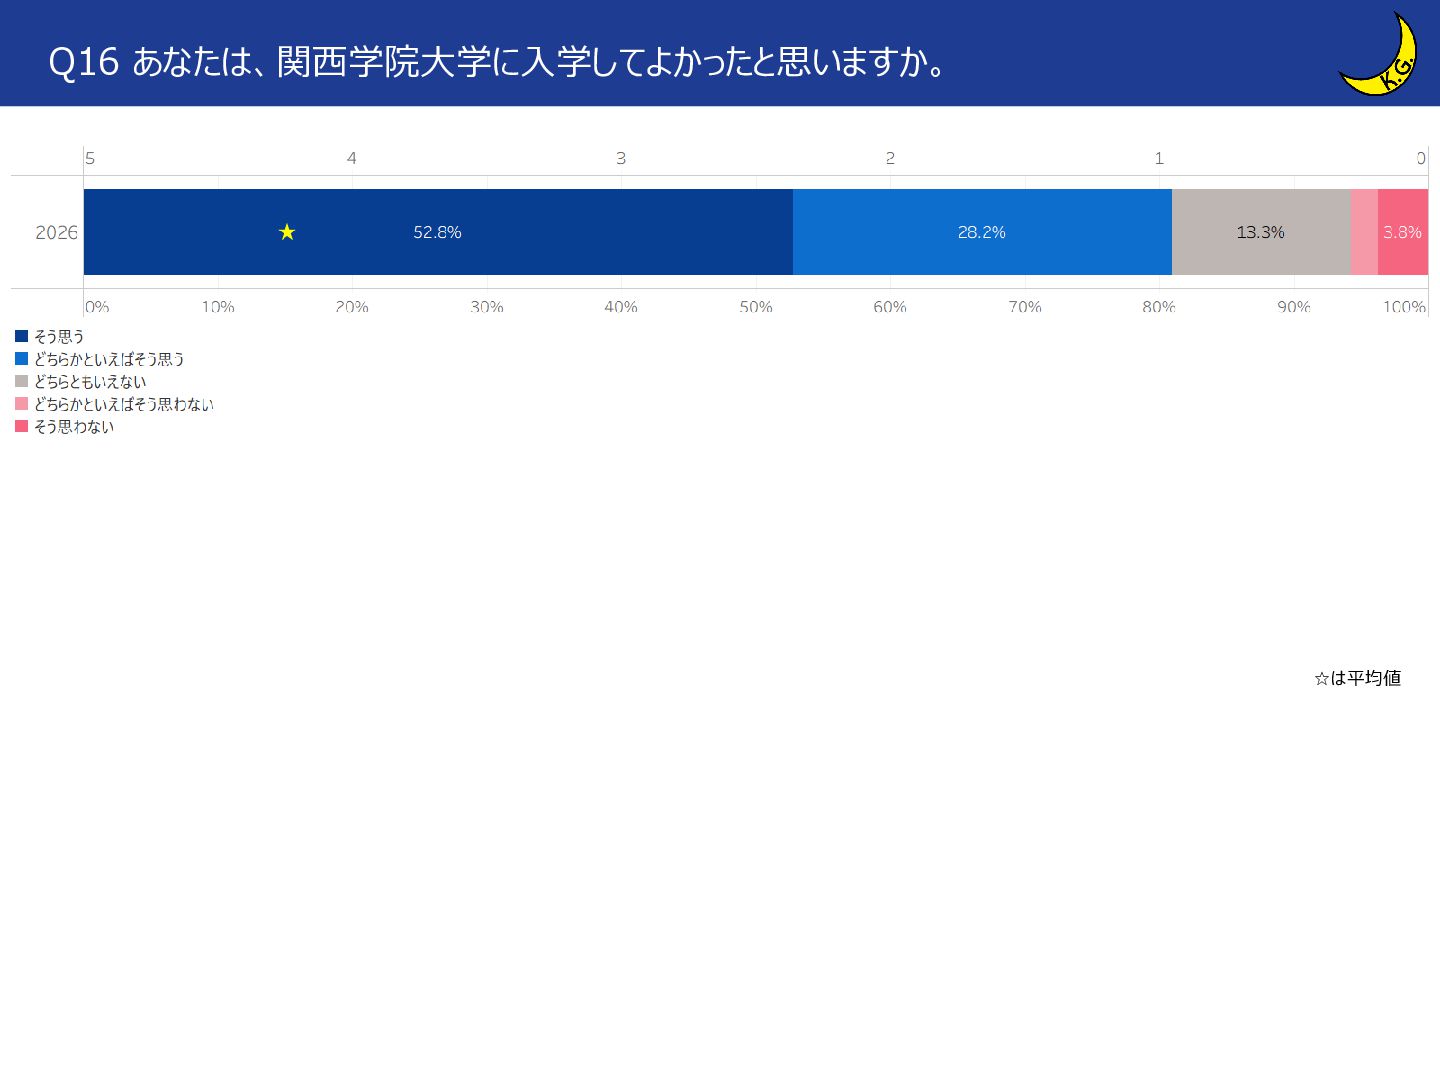Click the top axis score label 2
This screenshot has width=1440, height=1080.
pos(890,158)
